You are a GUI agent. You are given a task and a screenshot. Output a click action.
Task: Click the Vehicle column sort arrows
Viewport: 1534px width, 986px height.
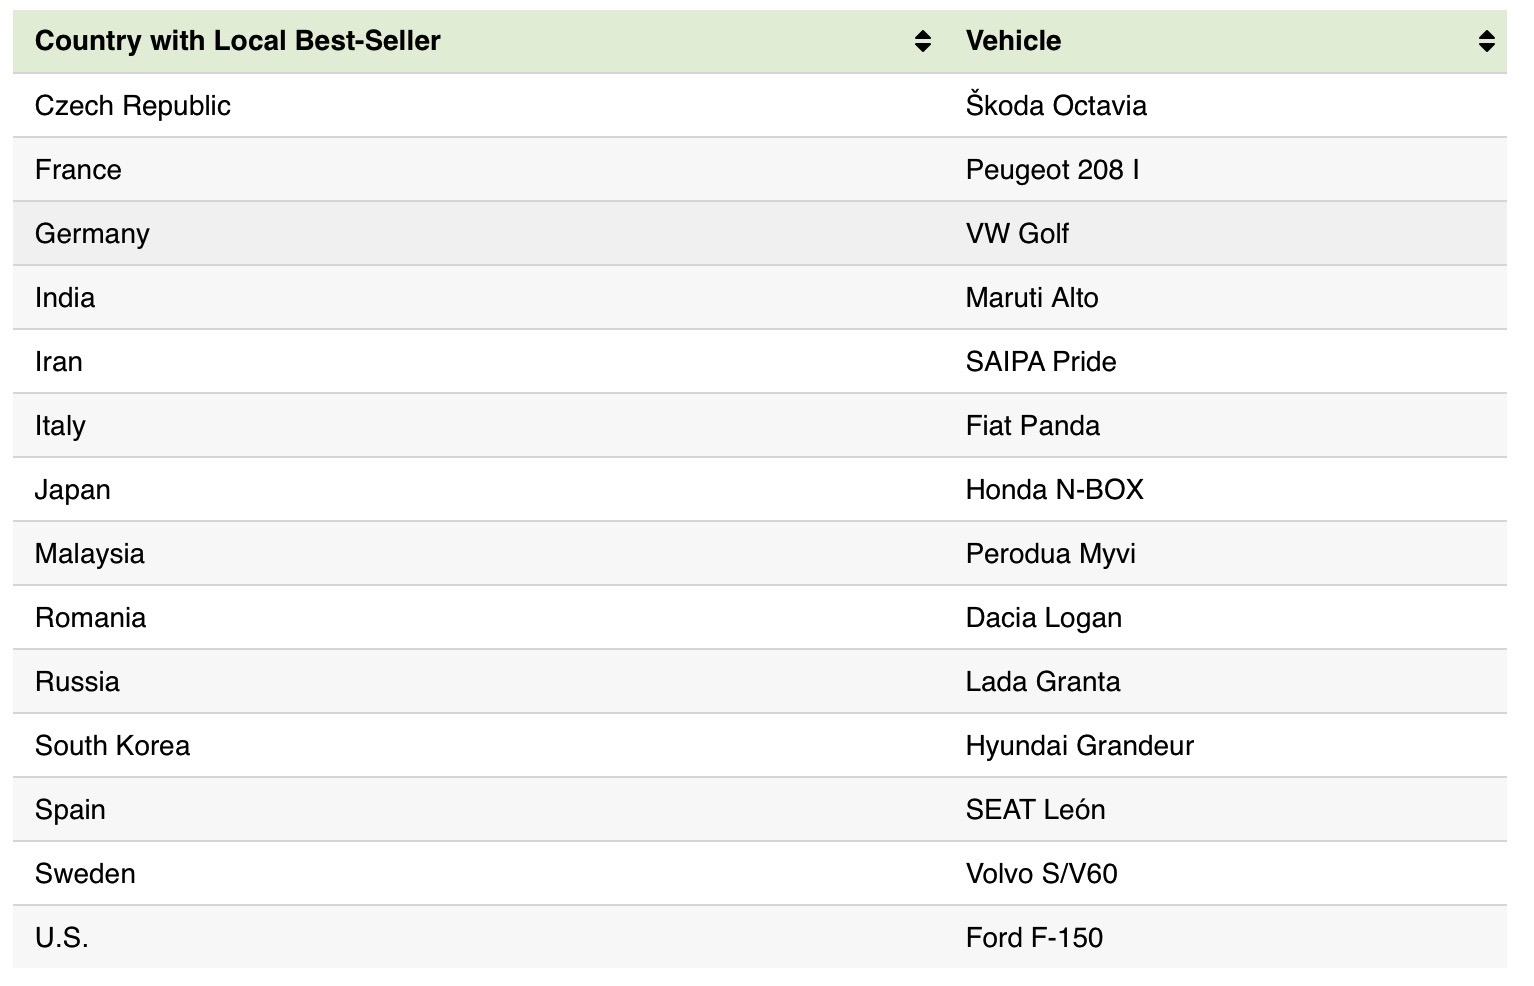1486,41
